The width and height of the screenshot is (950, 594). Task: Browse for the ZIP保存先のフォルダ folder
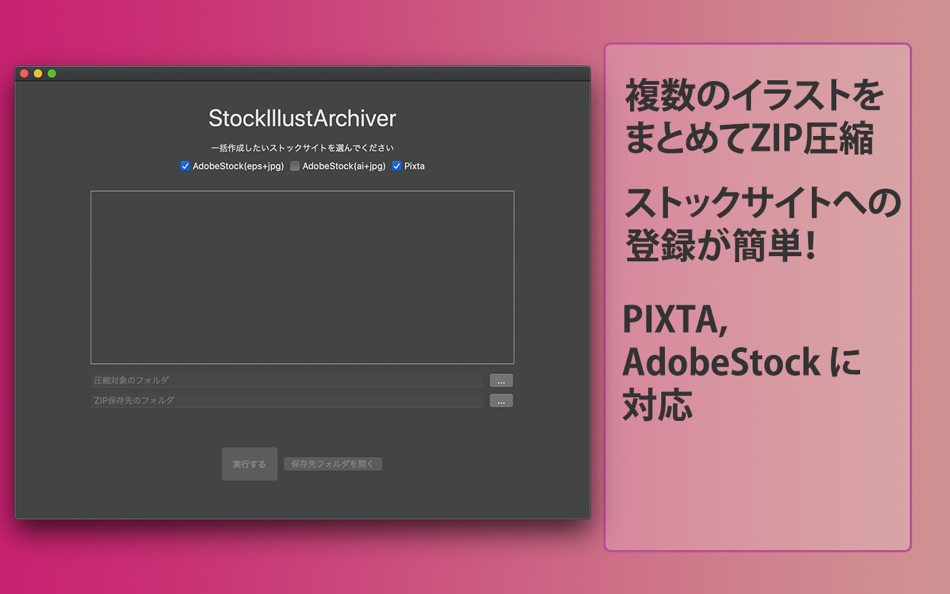point(501,401)
